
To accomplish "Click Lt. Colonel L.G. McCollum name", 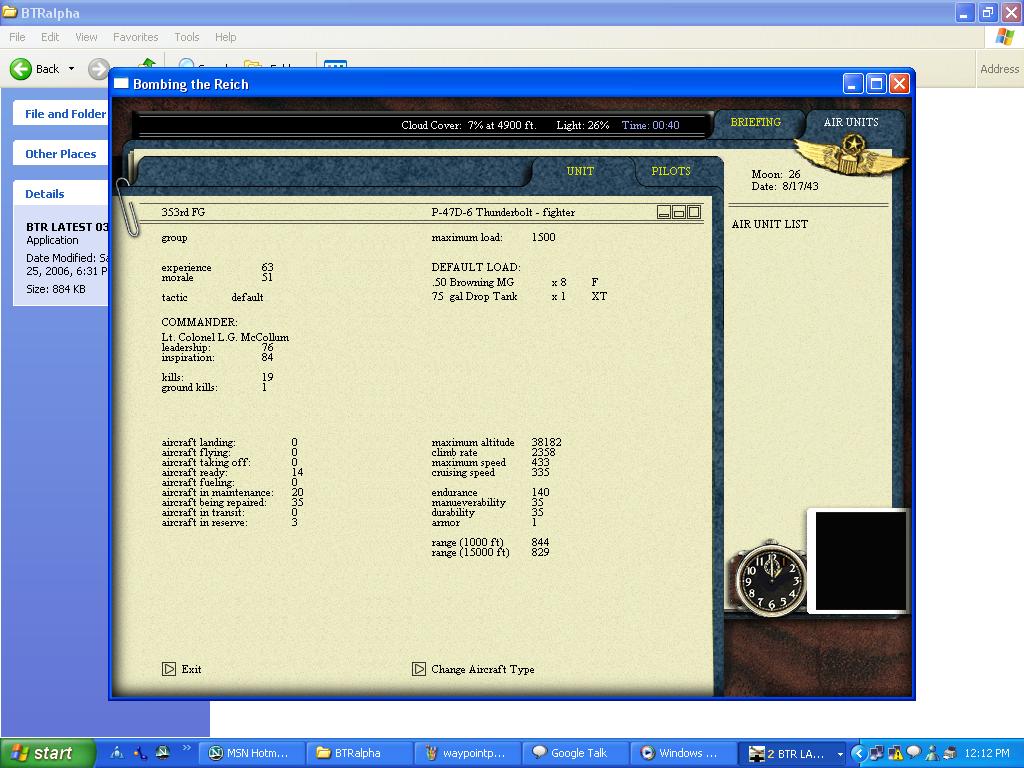I will tap(225, 337).
